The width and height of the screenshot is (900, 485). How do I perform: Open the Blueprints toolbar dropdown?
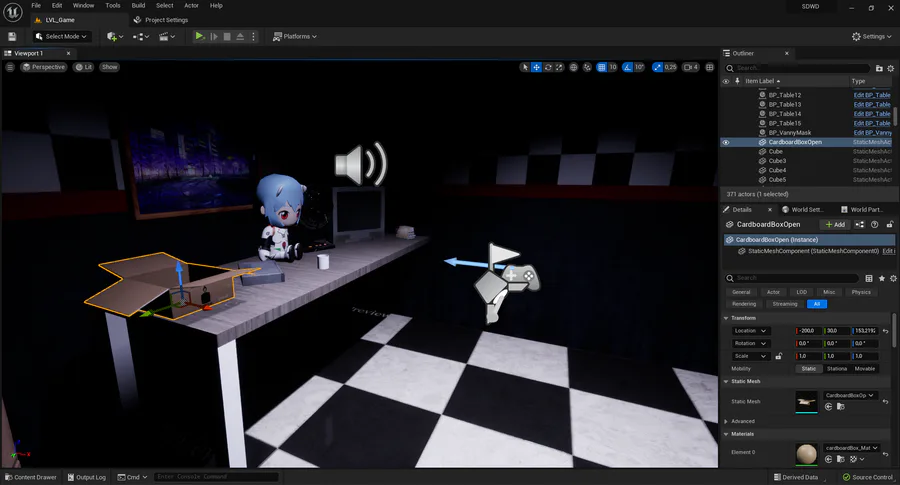[x=141, y=36]
